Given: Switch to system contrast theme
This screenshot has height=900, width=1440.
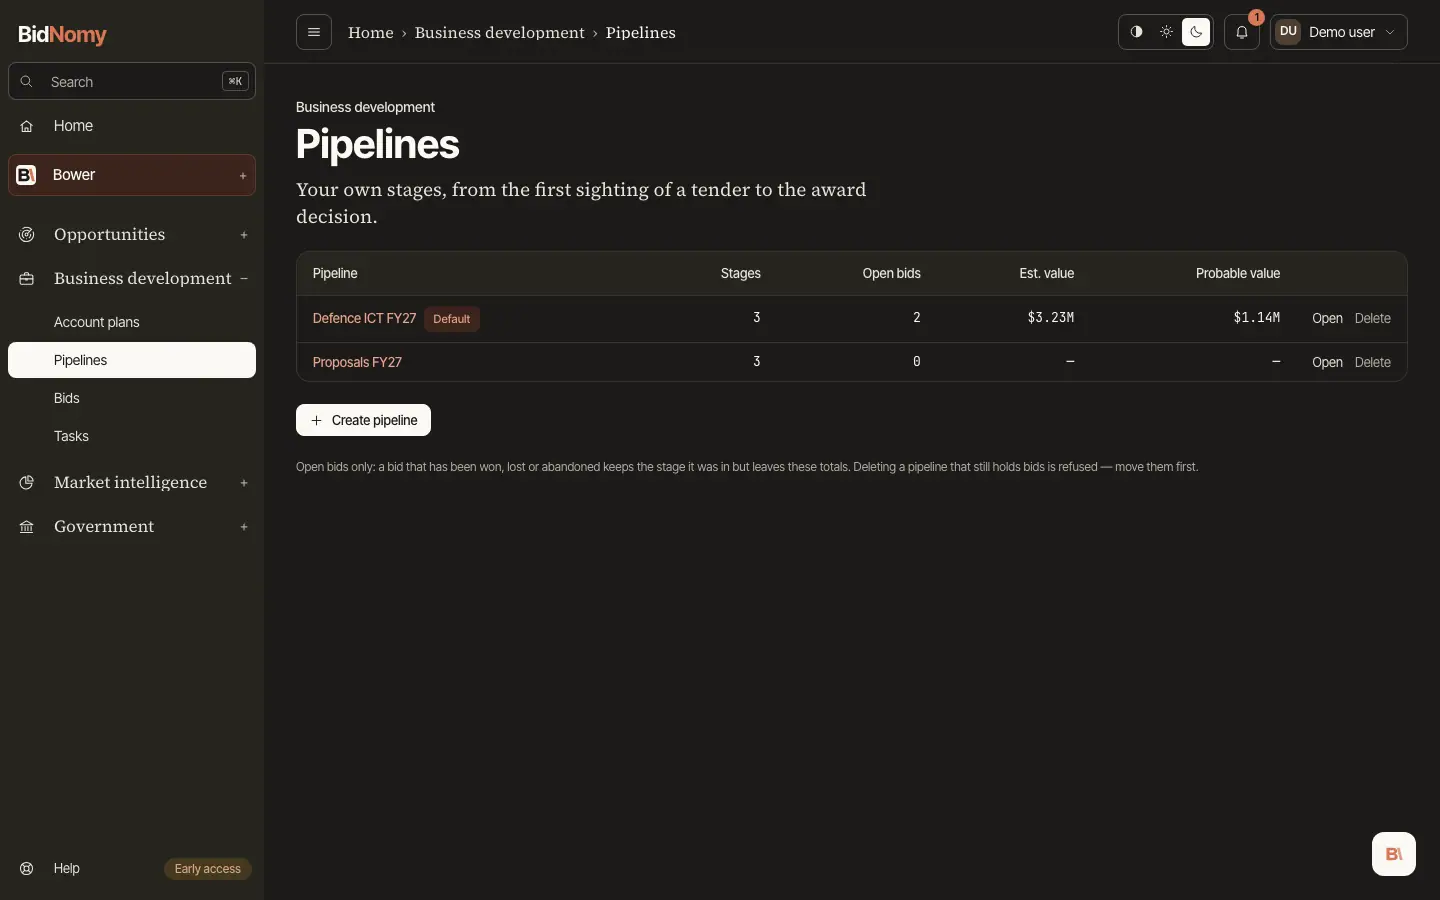Looking at the screenshot, I should click(1137, 32).
